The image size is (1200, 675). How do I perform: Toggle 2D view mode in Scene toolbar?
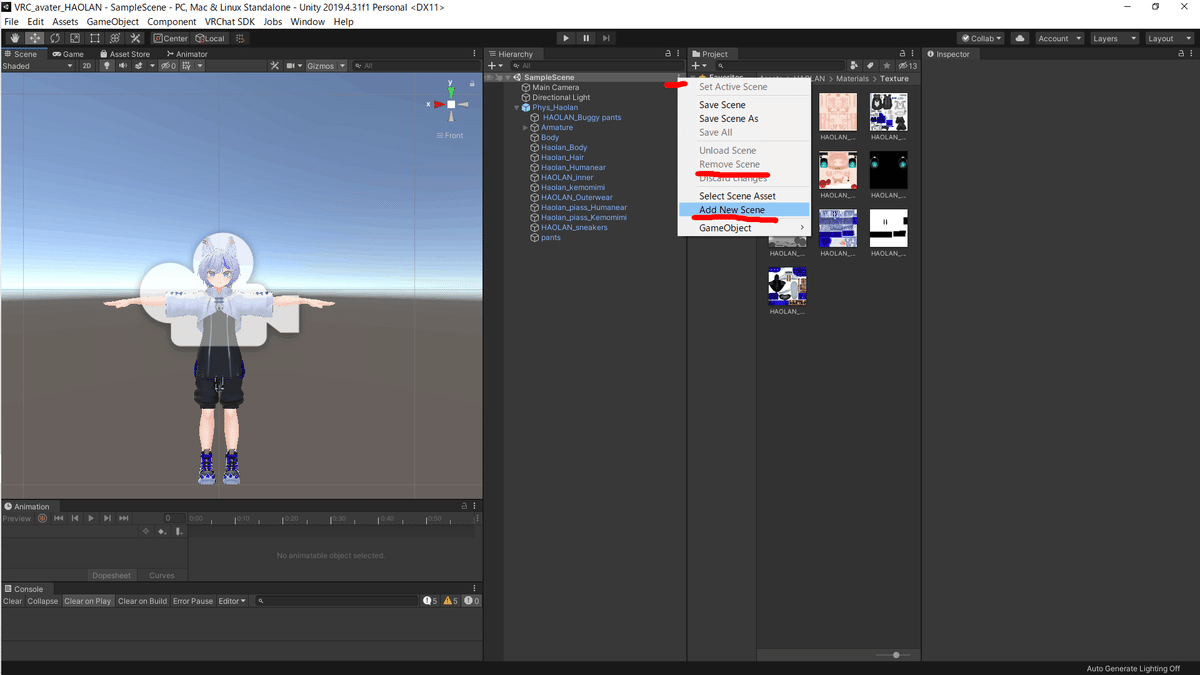click(89, 65)
